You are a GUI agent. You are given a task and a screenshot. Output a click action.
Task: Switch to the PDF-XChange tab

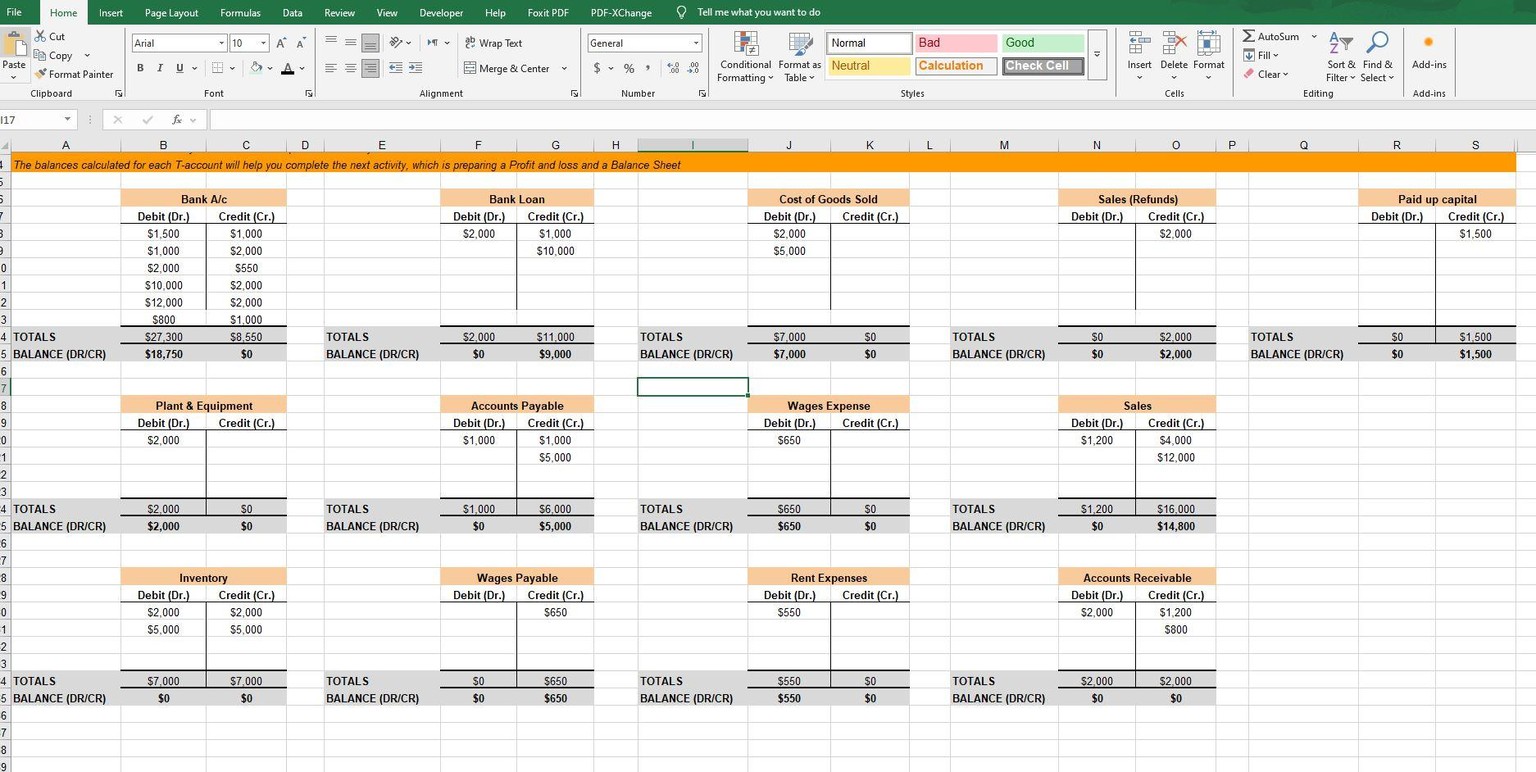click(x=621, y=12)
